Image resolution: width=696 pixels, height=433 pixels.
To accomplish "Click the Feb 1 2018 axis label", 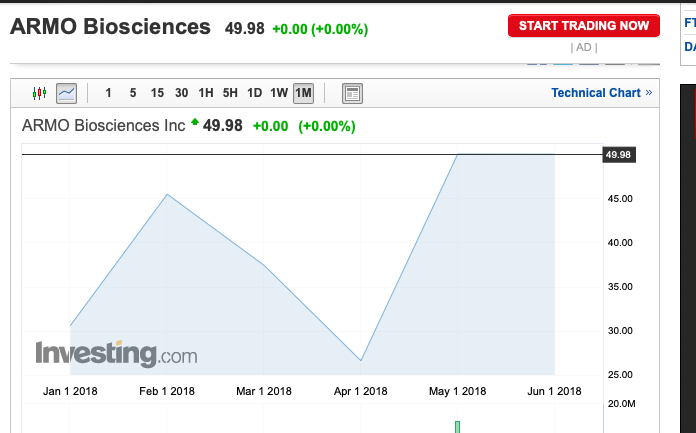I will click(x=167, y=391).
